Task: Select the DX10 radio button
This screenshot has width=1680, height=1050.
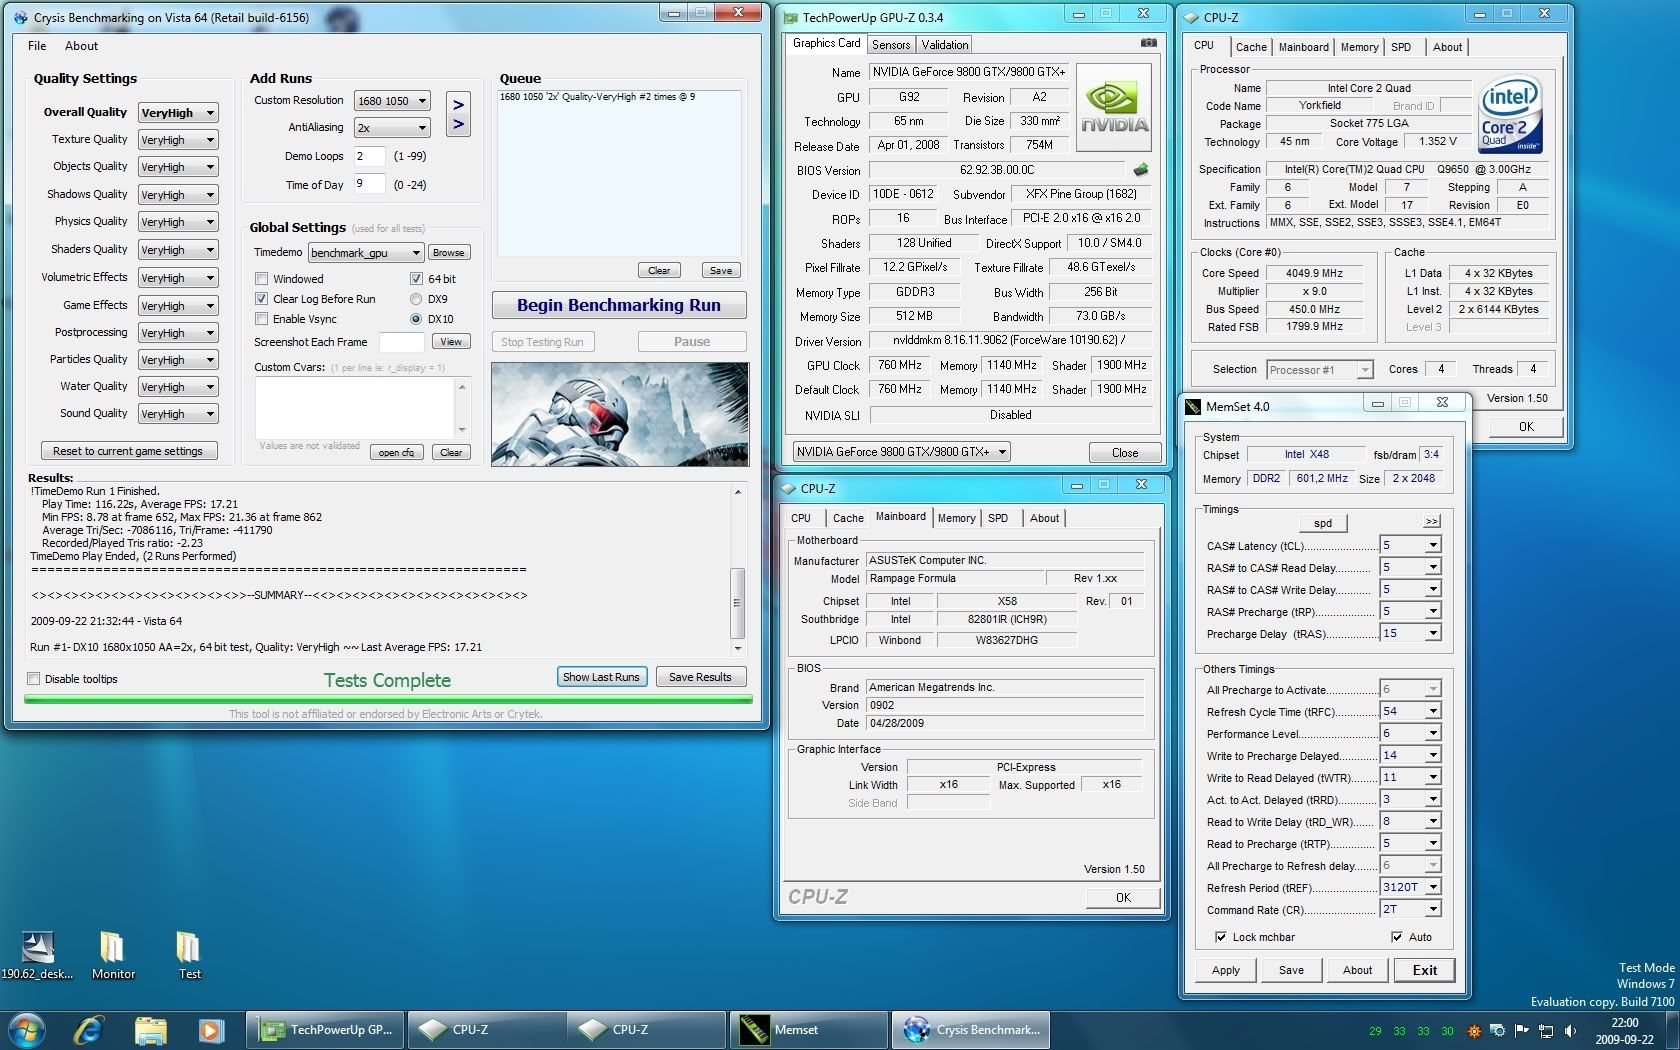Action: click(416, 319)
